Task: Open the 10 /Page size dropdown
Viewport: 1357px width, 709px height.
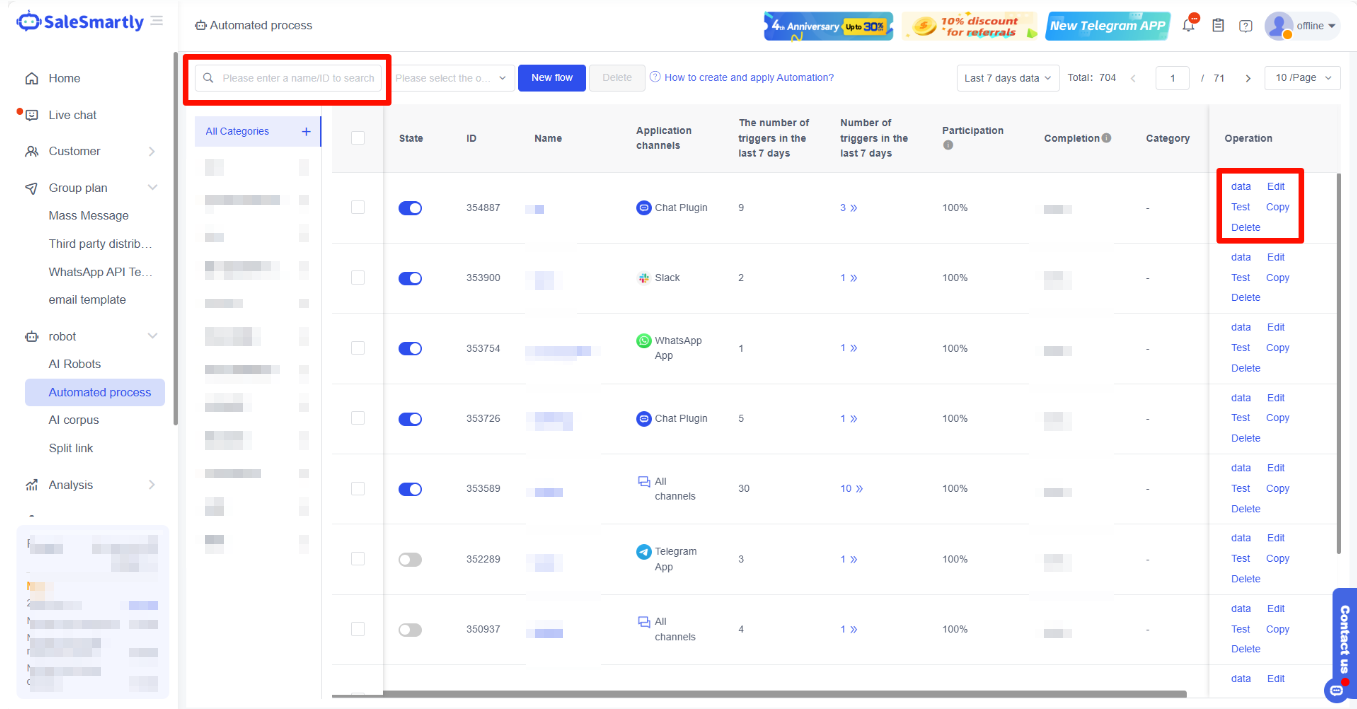Action: point(1301,78)
